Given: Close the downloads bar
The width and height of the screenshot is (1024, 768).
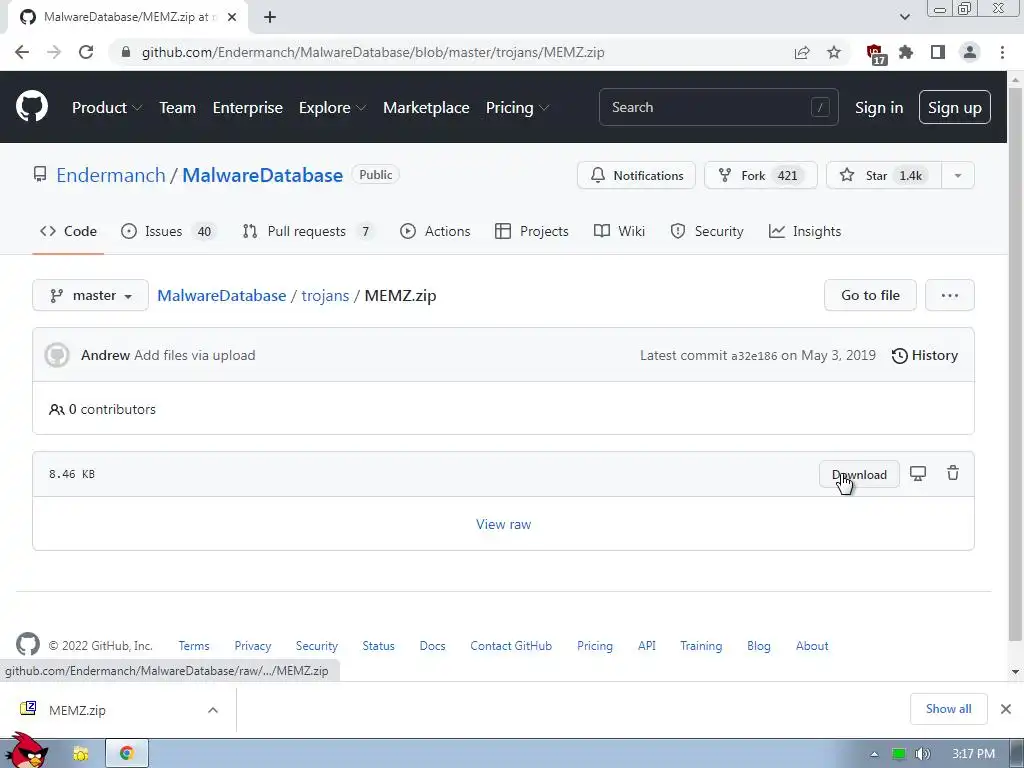Looking at the screenshot, I should pyautogui.click(x=1006, y=709).
